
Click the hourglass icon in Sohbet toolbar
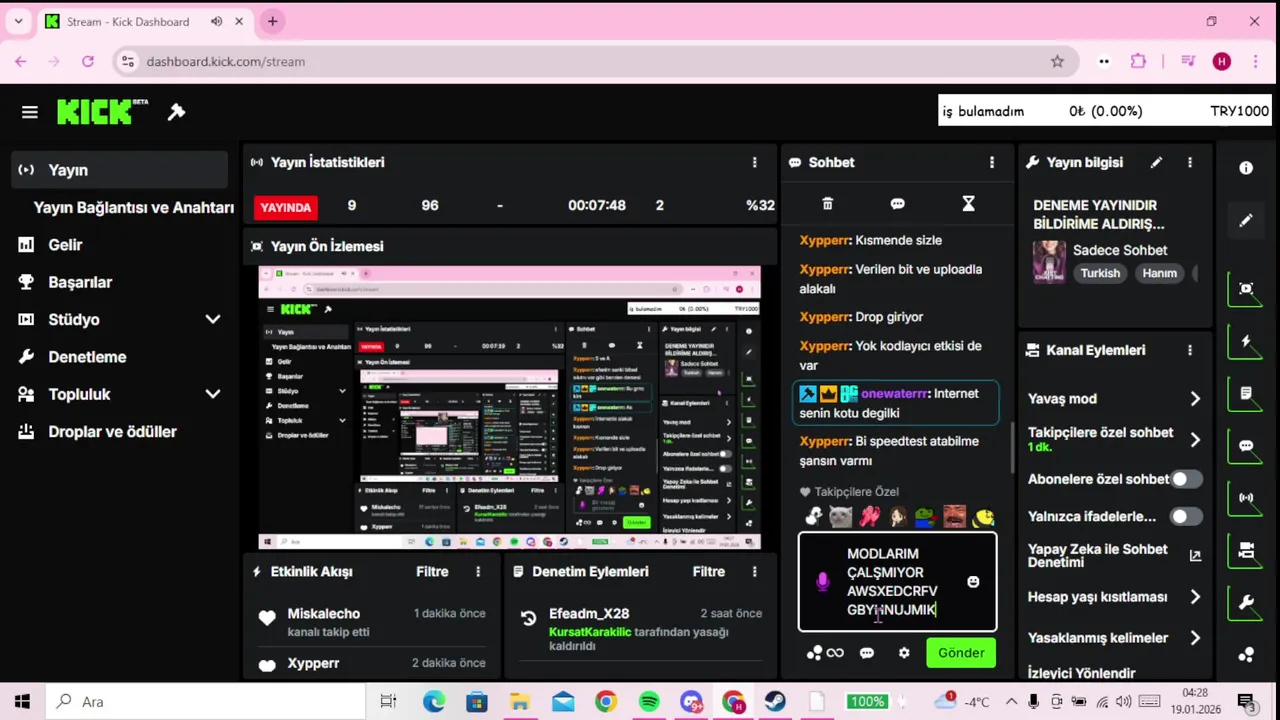click(968, 204)
